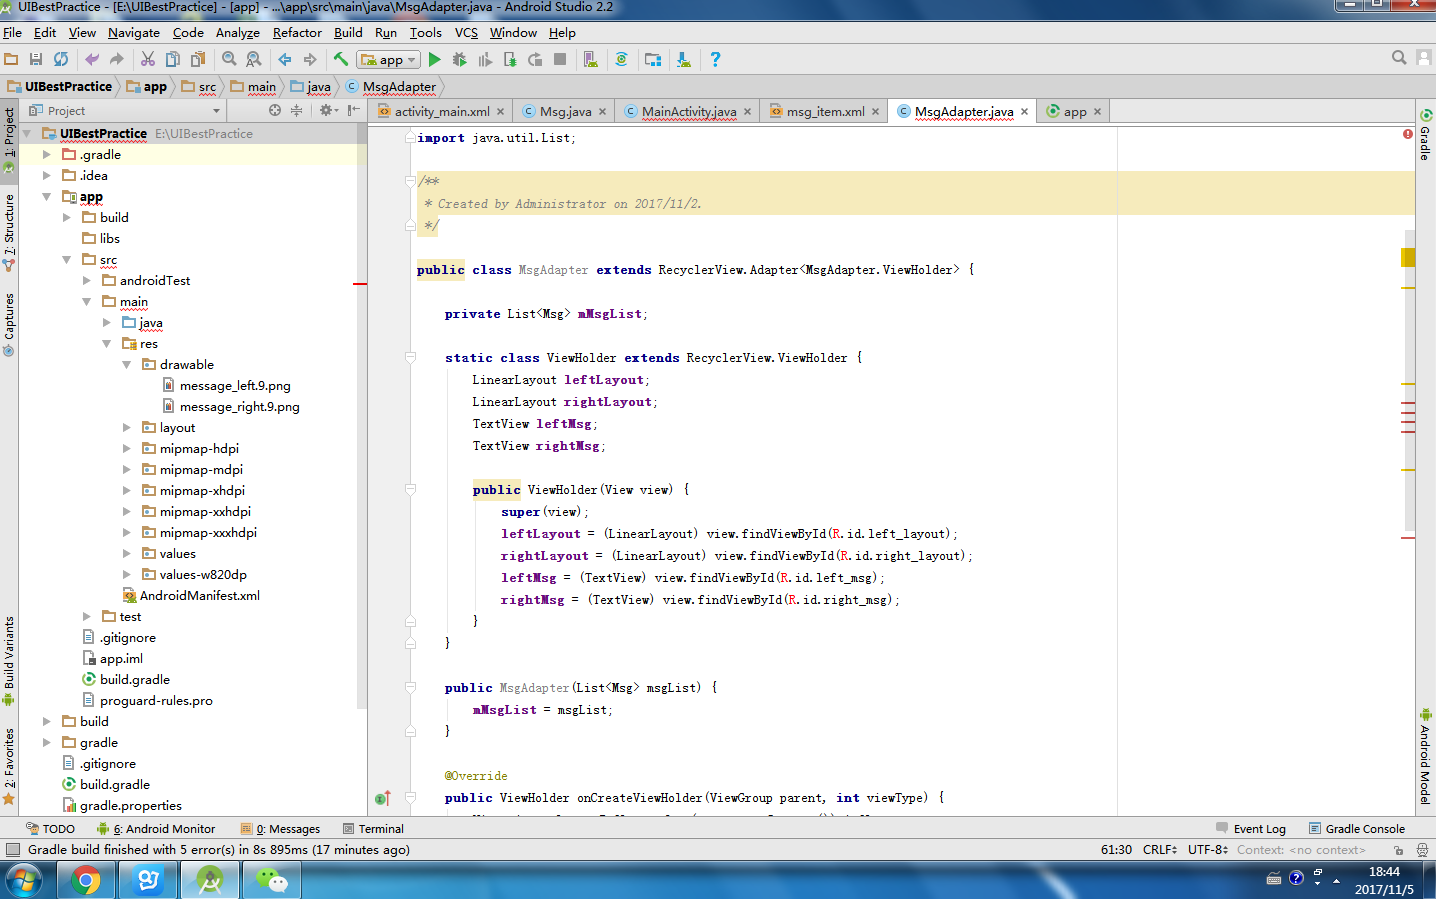Screen dimensions: 1436x899
Task: Toggle the Structure side panel
Action: click(9, 232)
